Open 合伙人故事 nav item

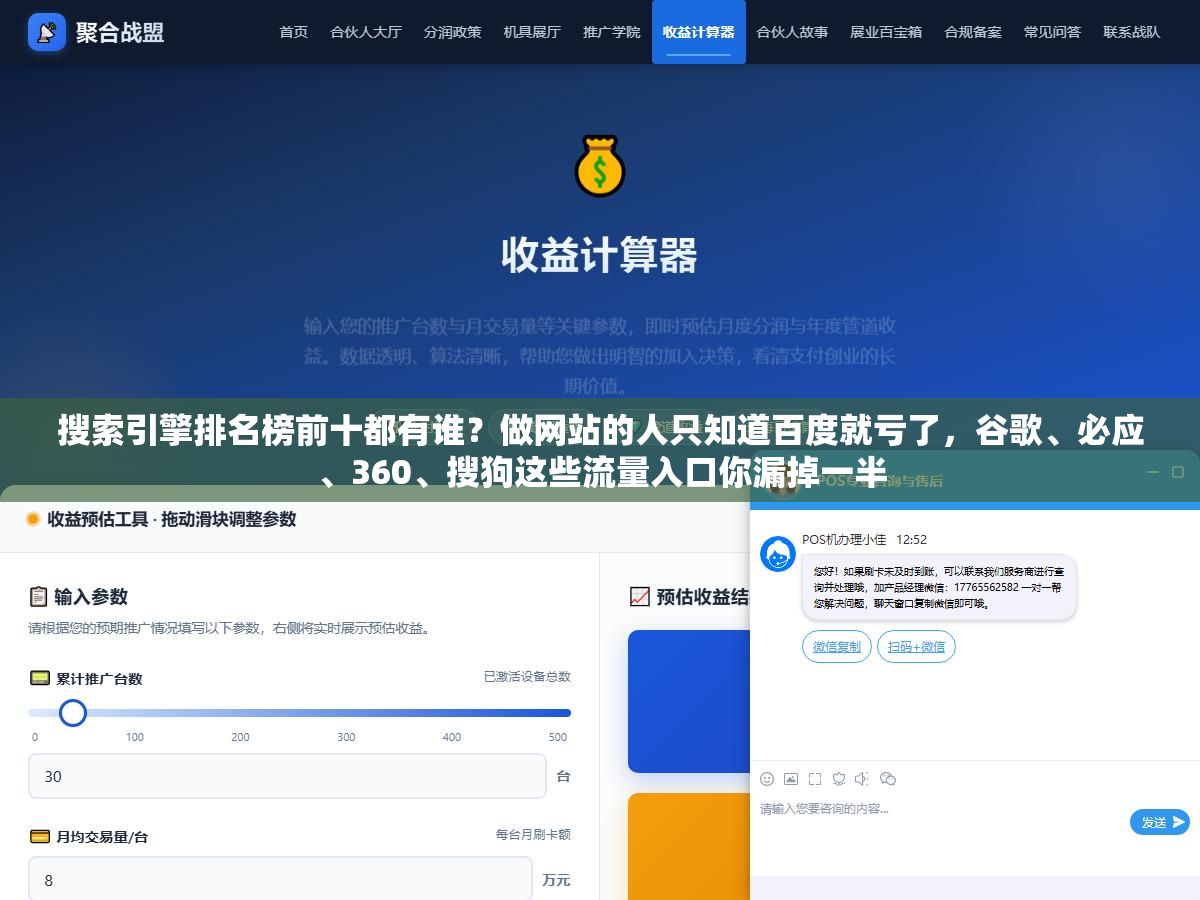(792, 32)
